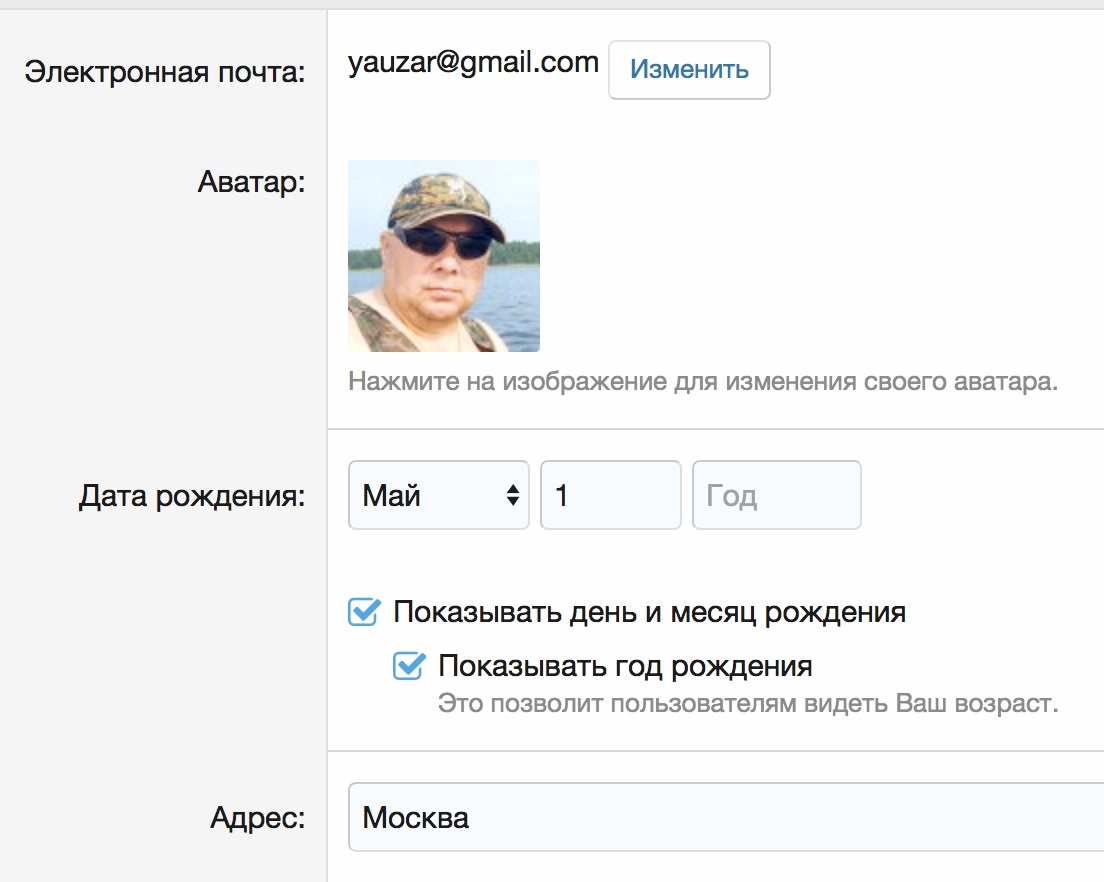Click the empty "Год" year field
This screenshot has height=882, width=1104.
pyautogui.click(x=776, y=495)
